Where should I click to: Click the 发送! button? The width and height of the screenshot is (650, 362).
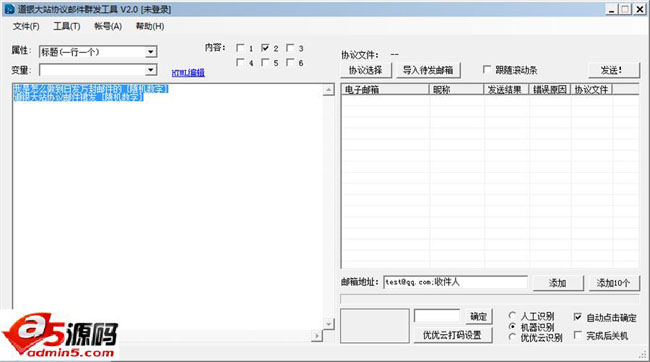[x=613, y=70]
